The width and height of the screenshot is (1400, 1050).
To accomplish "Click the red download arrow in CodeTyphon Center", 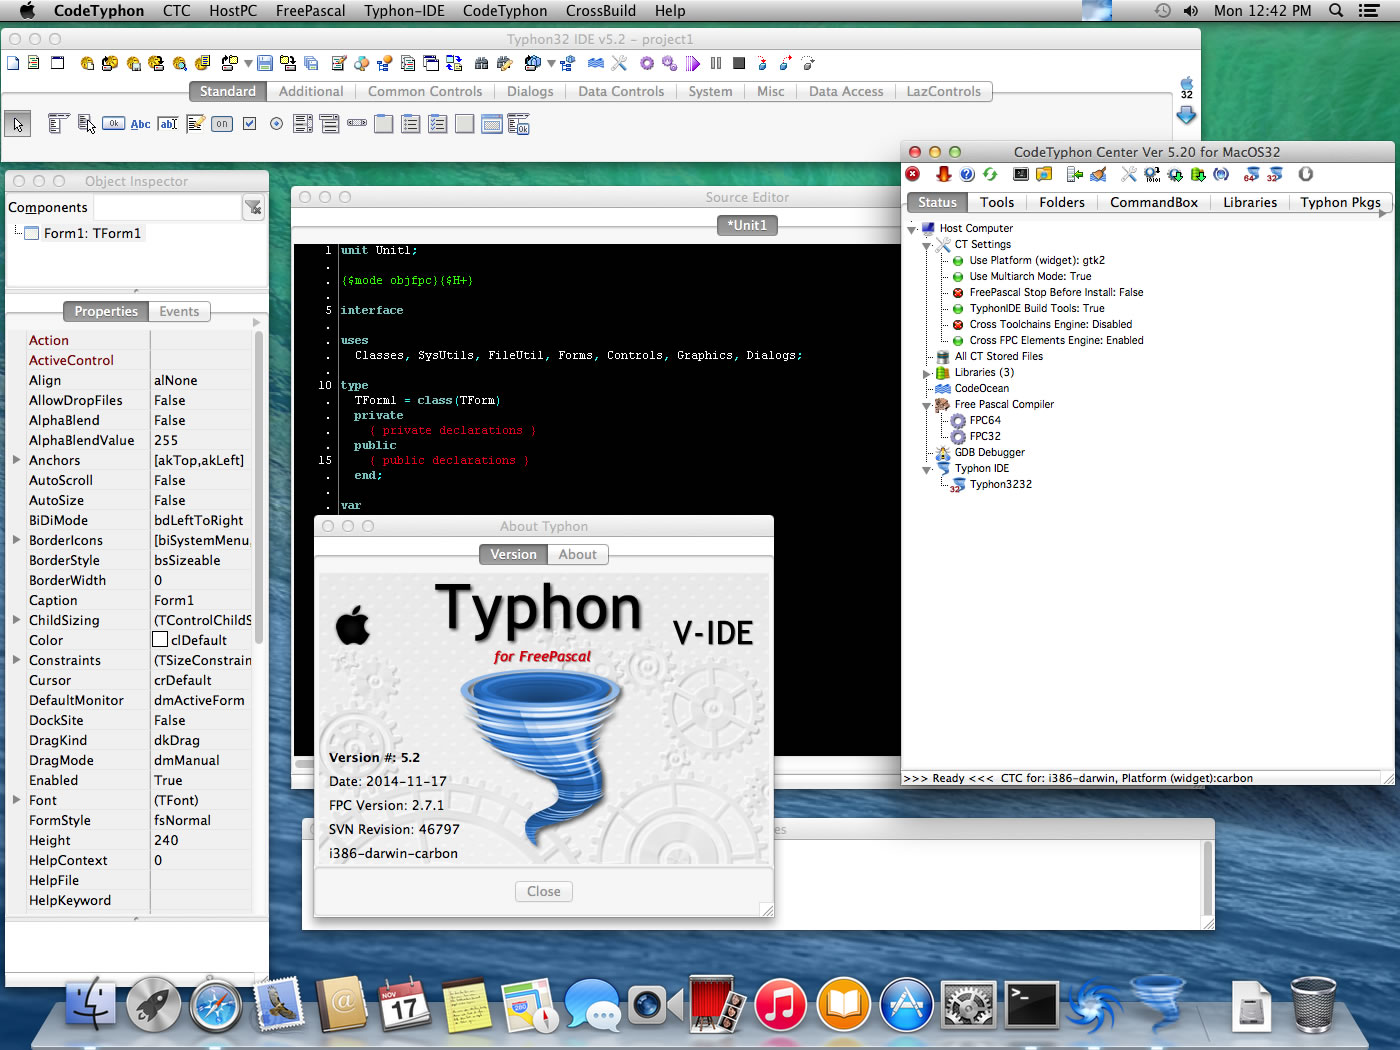I will pyautogui.click(x=943, y=174).
